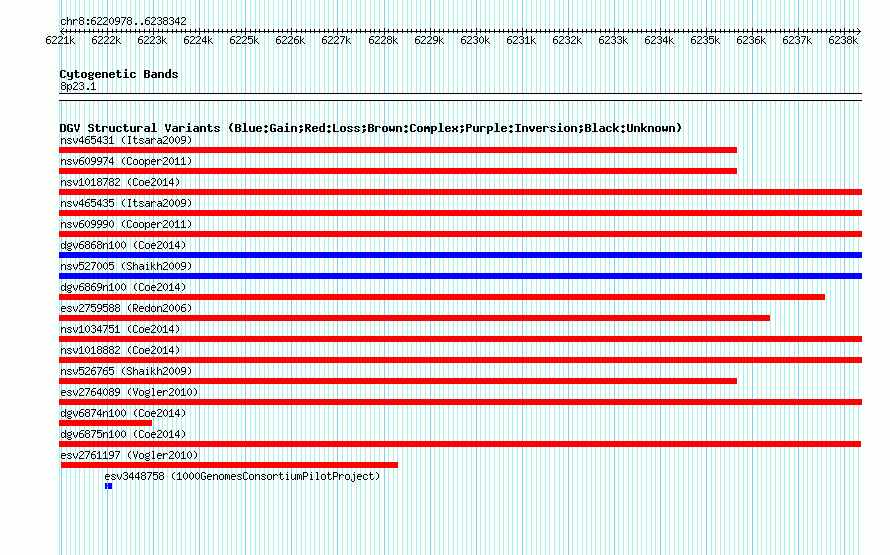The image size is (890, 555).
Task: Click the 6236k ruler label
Action: (x=751, y=40)
